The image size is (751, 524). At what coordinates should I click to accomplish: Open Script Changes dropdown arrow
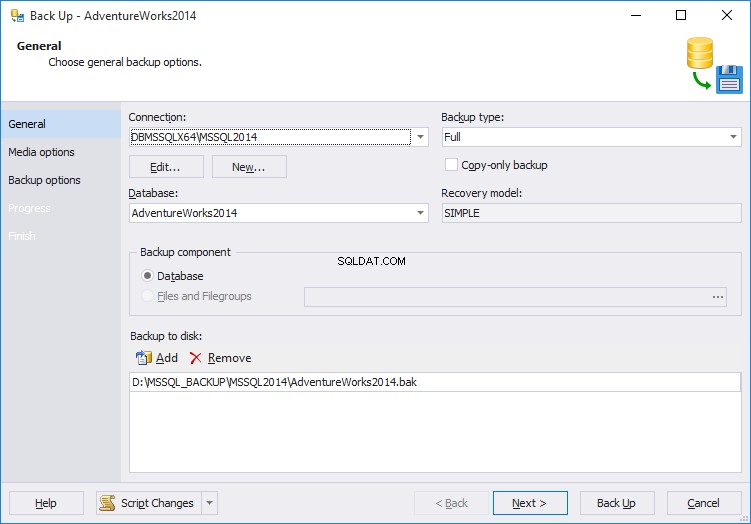(209, 503)
